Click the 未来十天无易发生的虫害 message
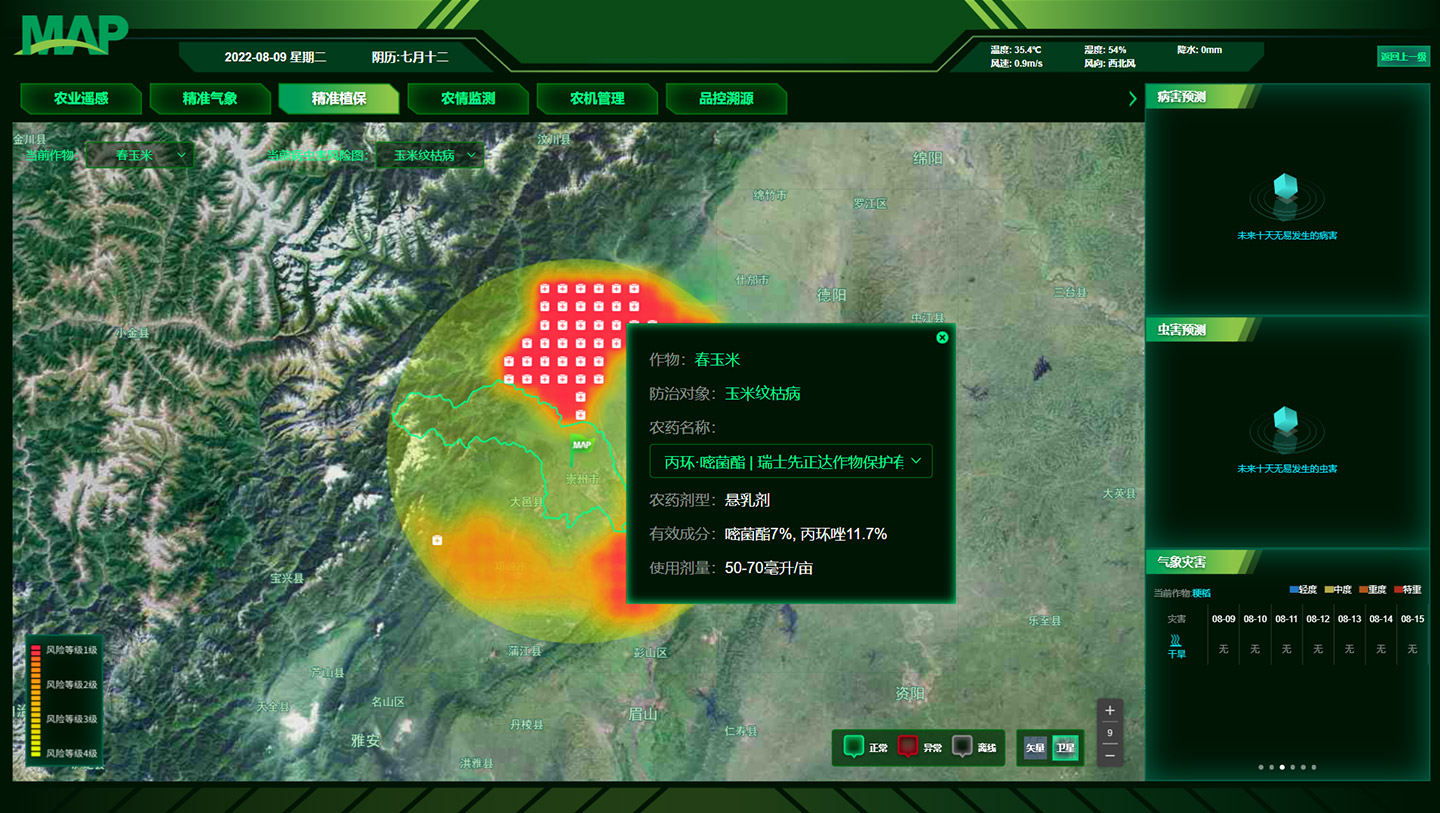Image resolution: width=1440 pixels, height=813 pixels. (x=1286, y=468)
